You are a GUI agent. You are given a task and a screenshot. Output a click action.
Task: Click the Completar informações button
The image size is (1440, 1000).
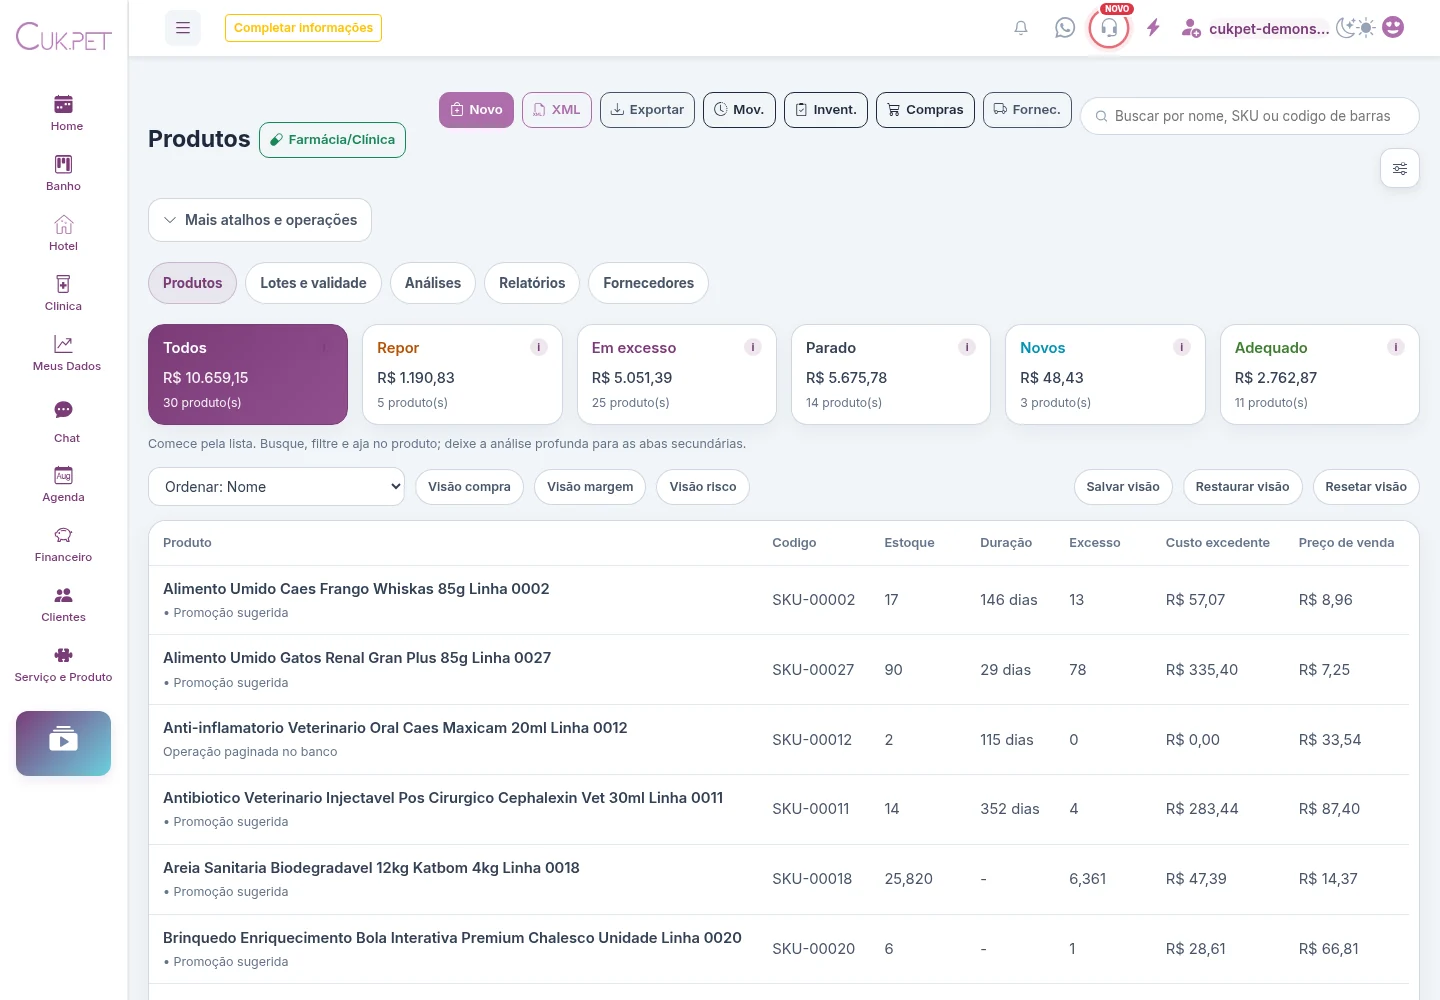(x=303, y=28)
